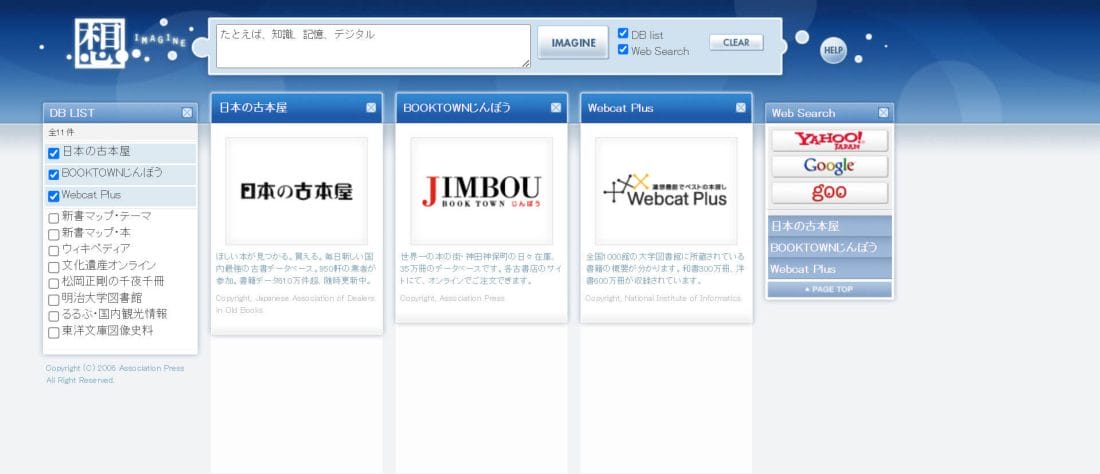Screen dimensions: 1100x474
Task: Uncheck Webcat Plus in DB list
Action: click(53, 196)
